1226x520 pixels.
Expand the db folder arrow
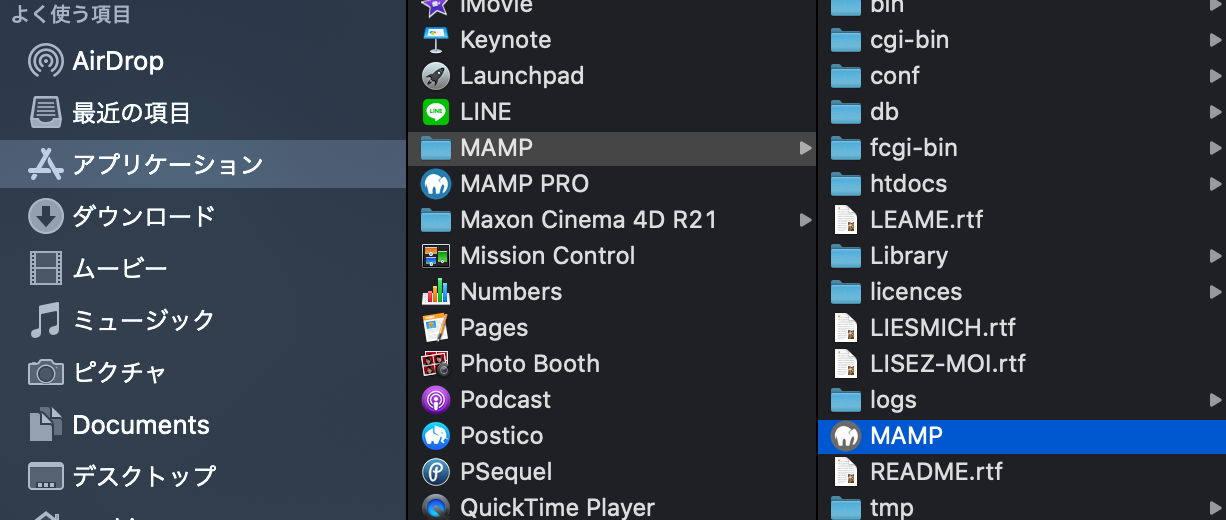[x=1215, y=112]
